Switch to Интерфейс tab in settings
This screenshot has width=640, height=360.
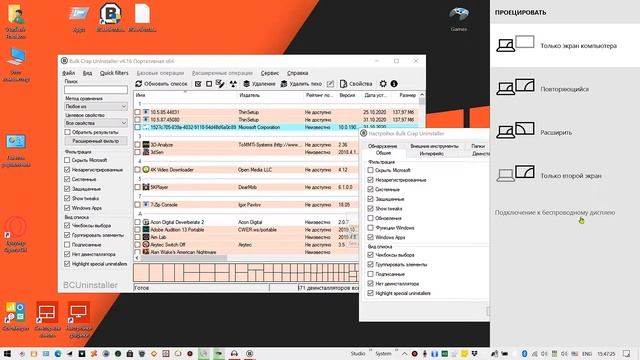(x=431, y=153)
